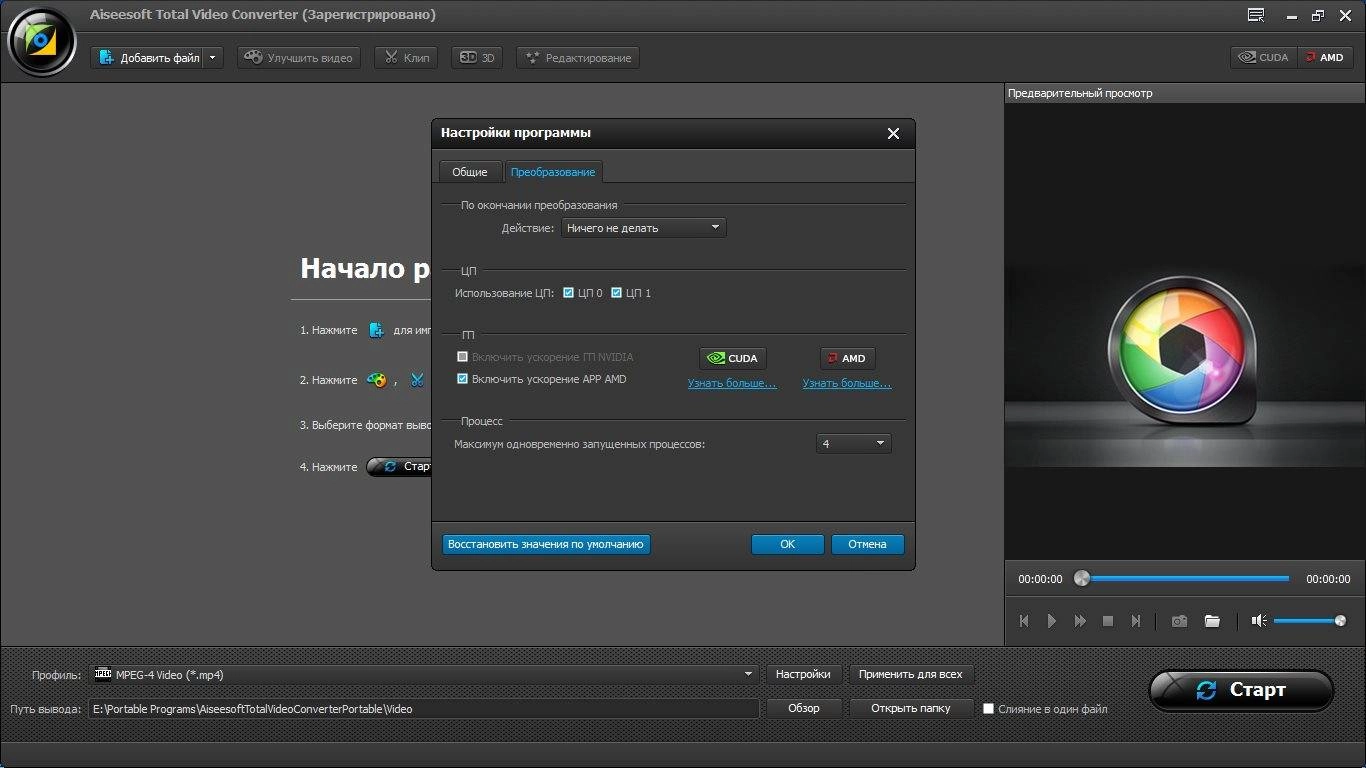This screenshot has width=1366, height=768.
Task: Click add file icon in step 1 instructions
Action: (x=376, y=330)
